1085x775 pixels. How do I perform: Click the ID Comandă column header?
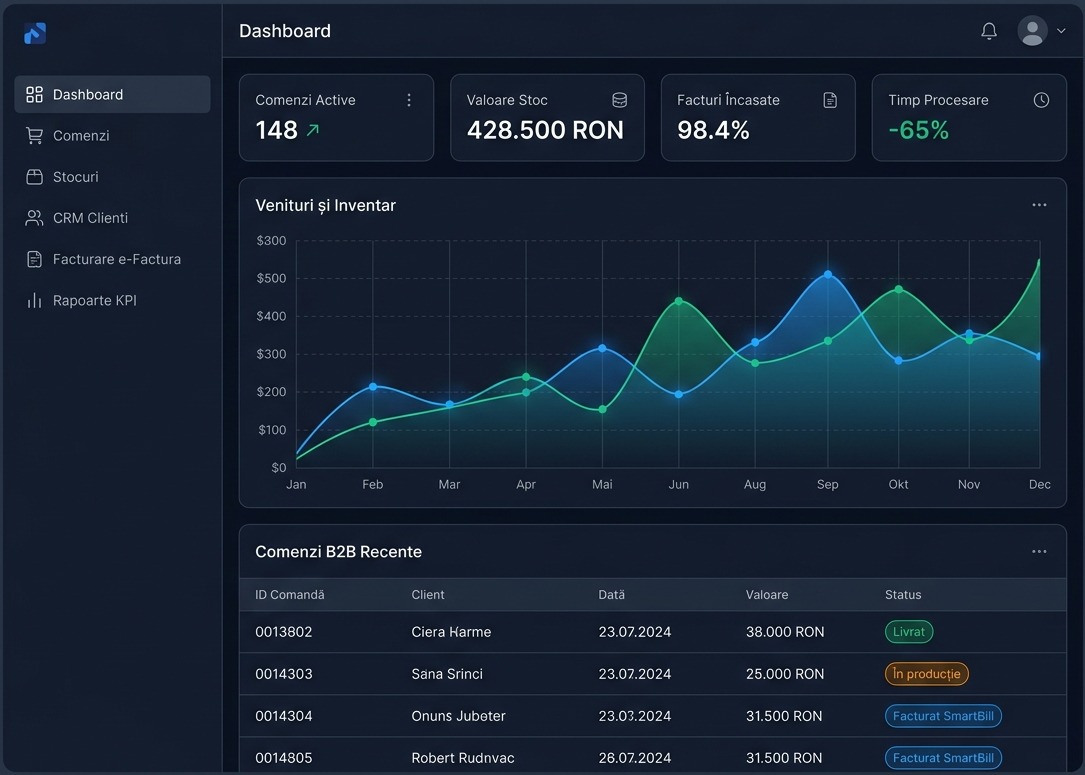[289, 594]
